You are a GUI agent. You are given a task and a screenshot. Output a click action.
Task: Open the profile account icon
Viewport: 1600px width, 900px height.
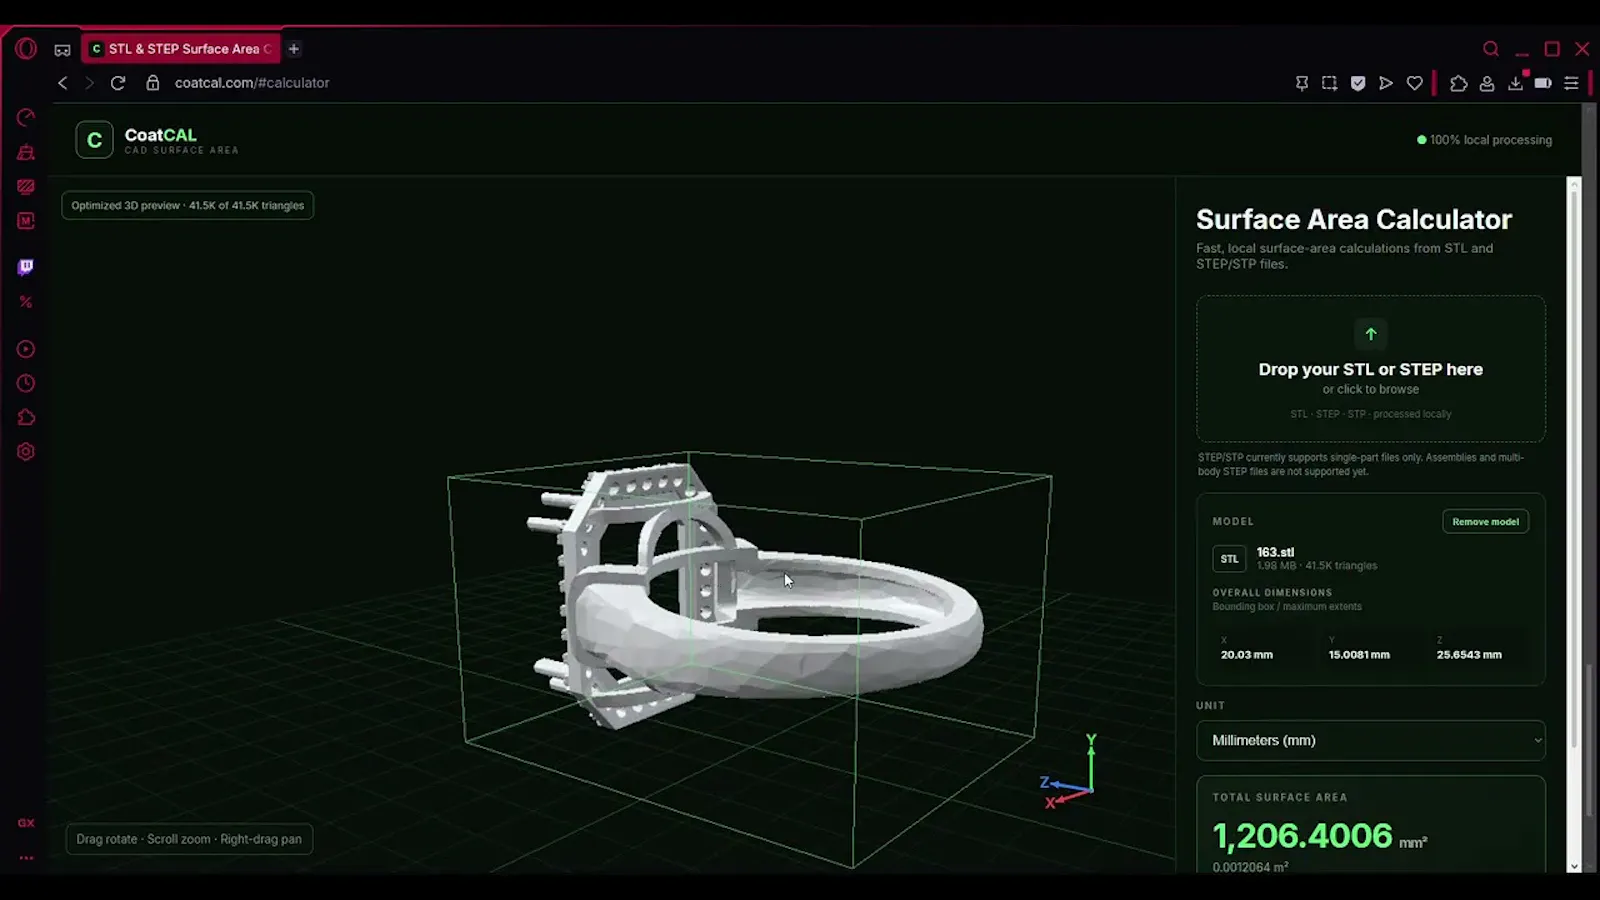click(x=1487, y=83)
